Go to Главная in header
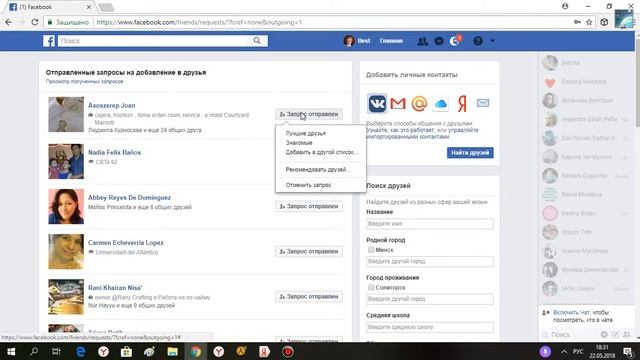The image size is (640, 360). point(391,41)
